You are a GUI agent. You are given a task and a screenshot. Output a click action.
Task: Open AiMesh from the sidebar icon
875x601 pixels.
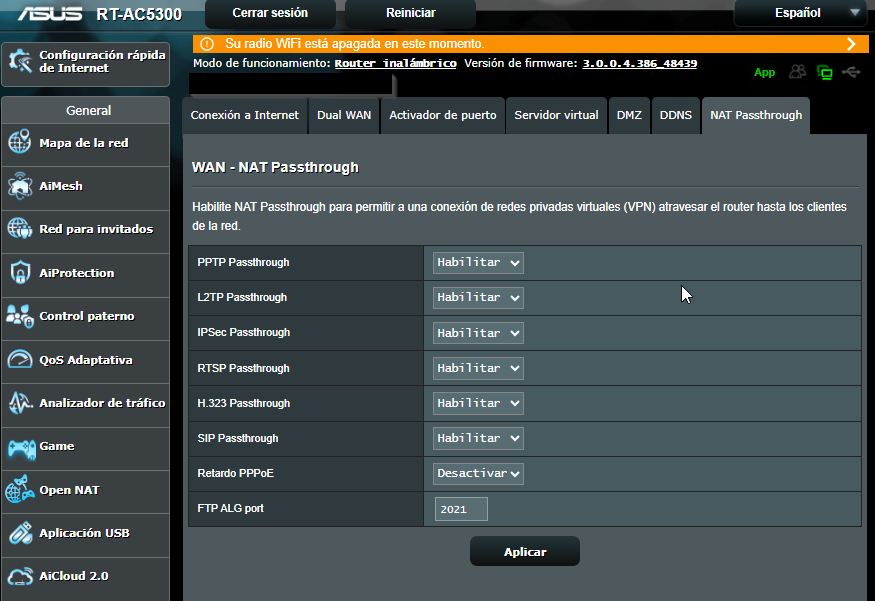point(20,186)
